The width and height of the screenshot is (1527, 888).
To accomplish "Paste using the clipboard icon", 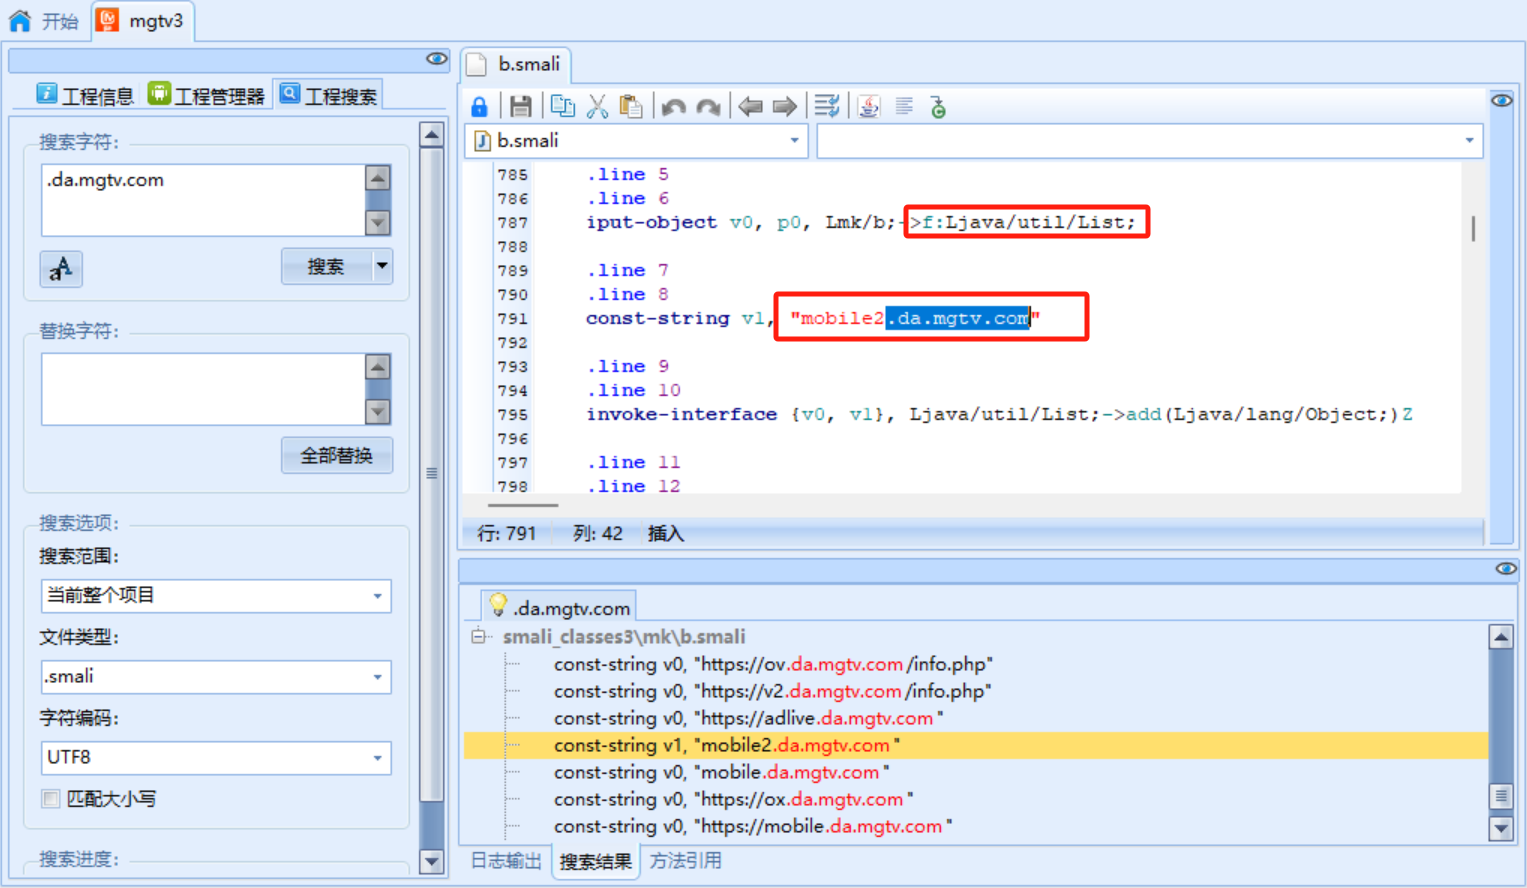I will click(631, 106).
